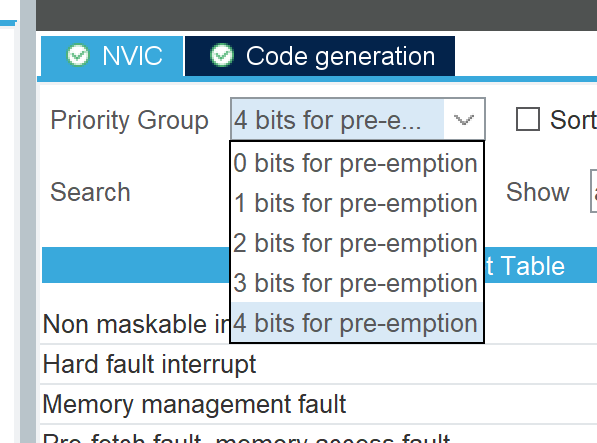Open the Code generation tab
The height and width of the screenshot is (443, 597).
coord(320,56)
